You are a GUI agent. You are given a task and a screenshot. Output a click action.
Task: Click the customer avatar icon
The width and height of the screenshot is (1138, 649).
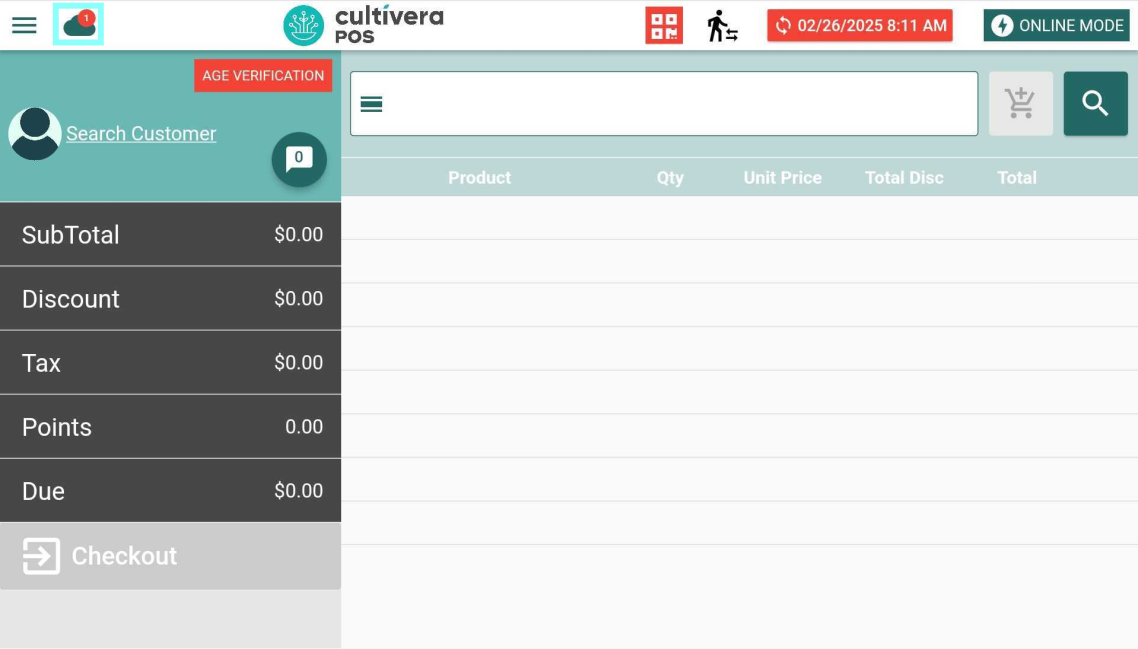point(34,134)
